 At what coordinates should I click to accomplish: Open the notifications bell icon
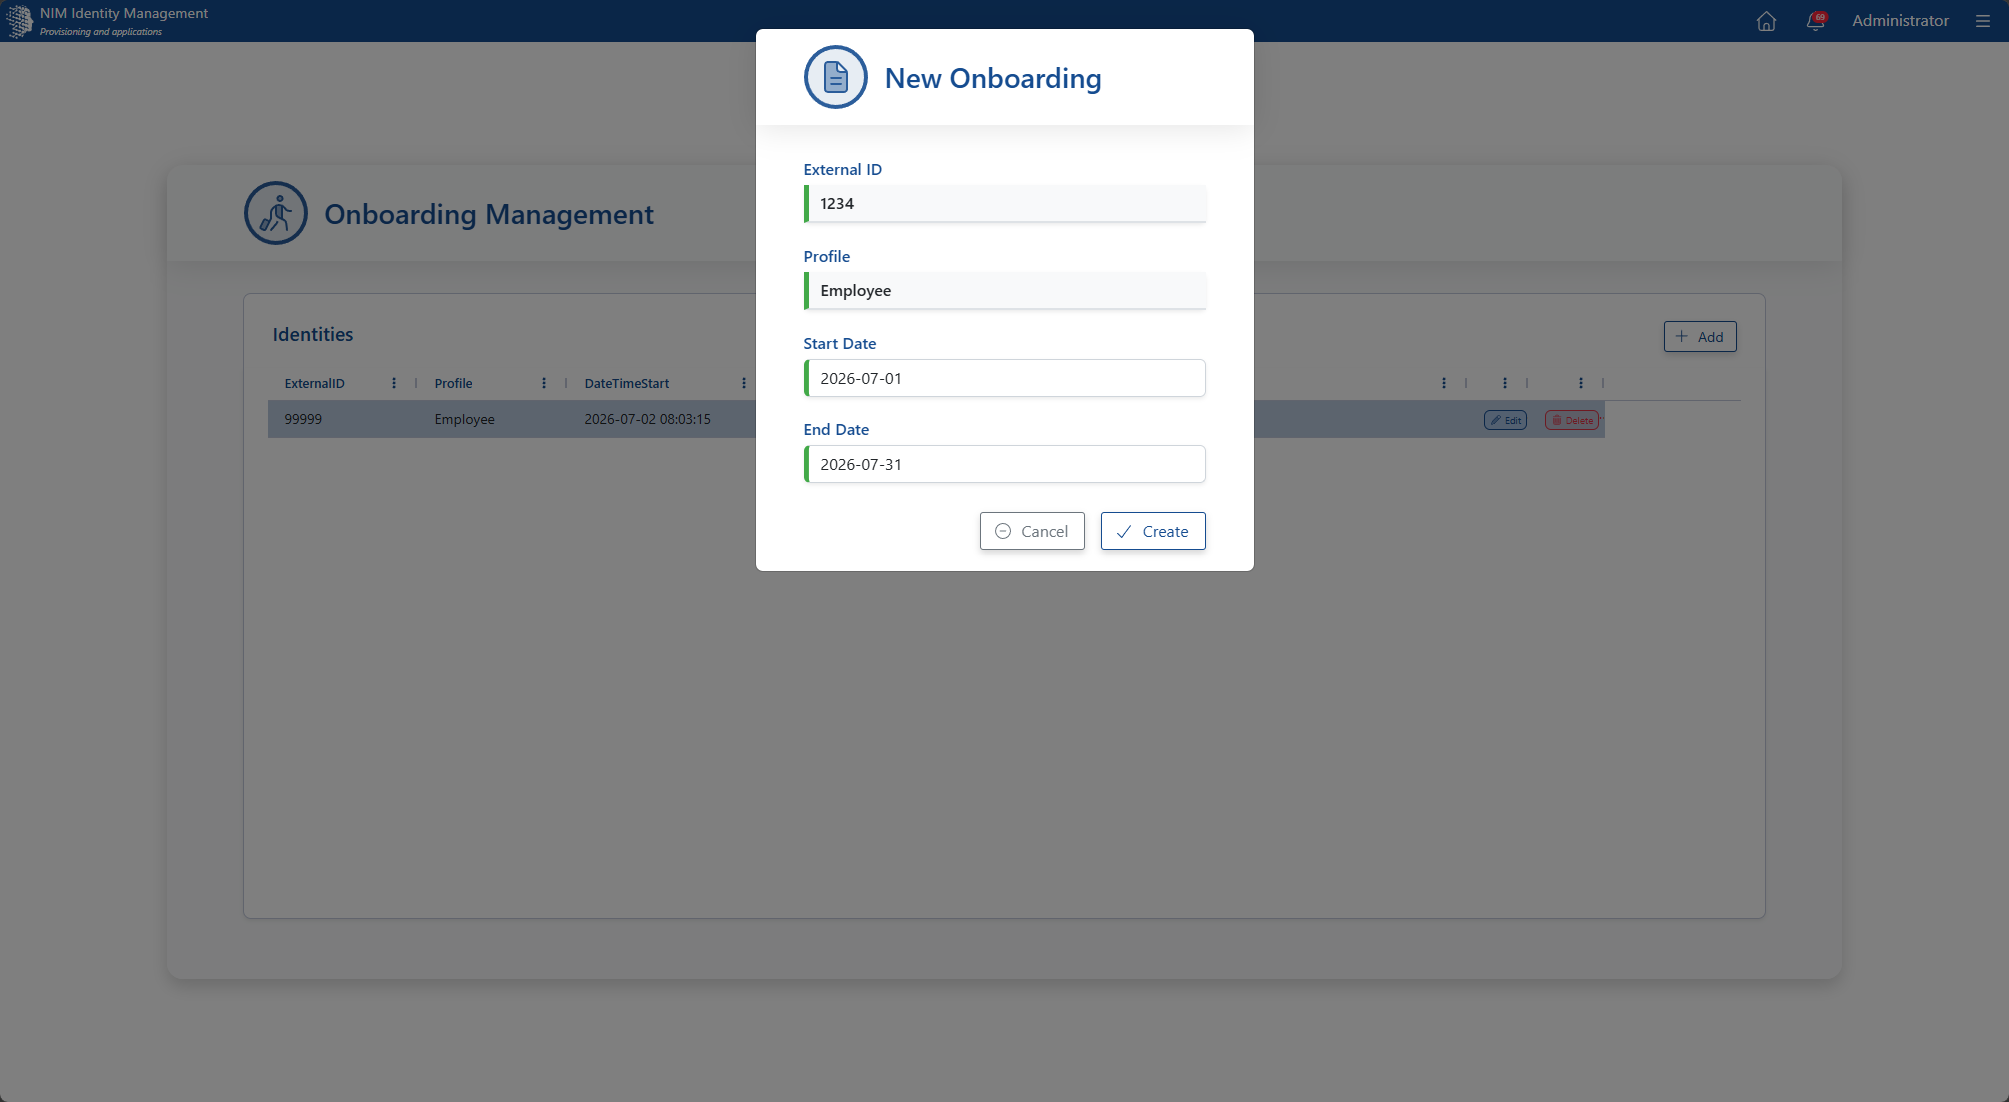pyautogui.click(x=1816, y=21)
